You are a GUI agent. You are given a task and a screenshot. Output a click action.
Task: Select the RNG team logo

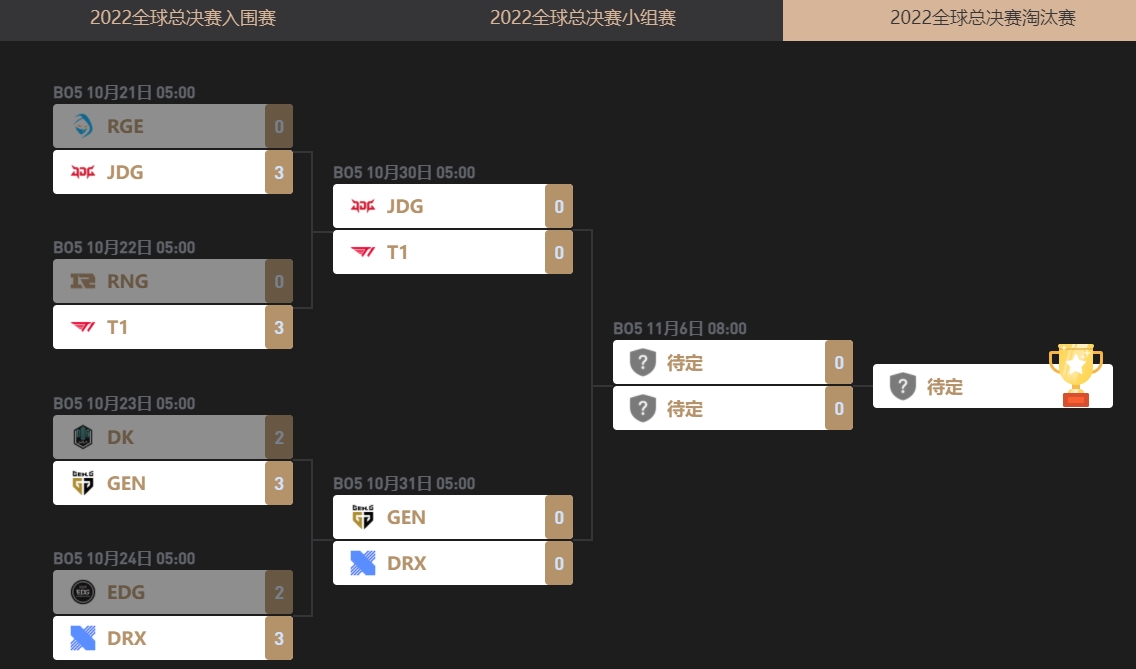click(x=81, y=281)
